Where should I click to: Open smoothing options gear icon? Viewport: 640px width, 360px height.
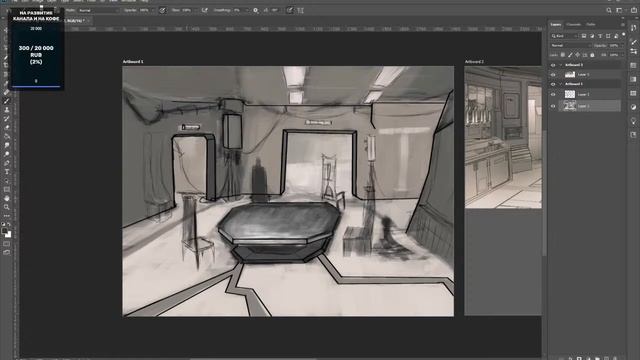256,10
